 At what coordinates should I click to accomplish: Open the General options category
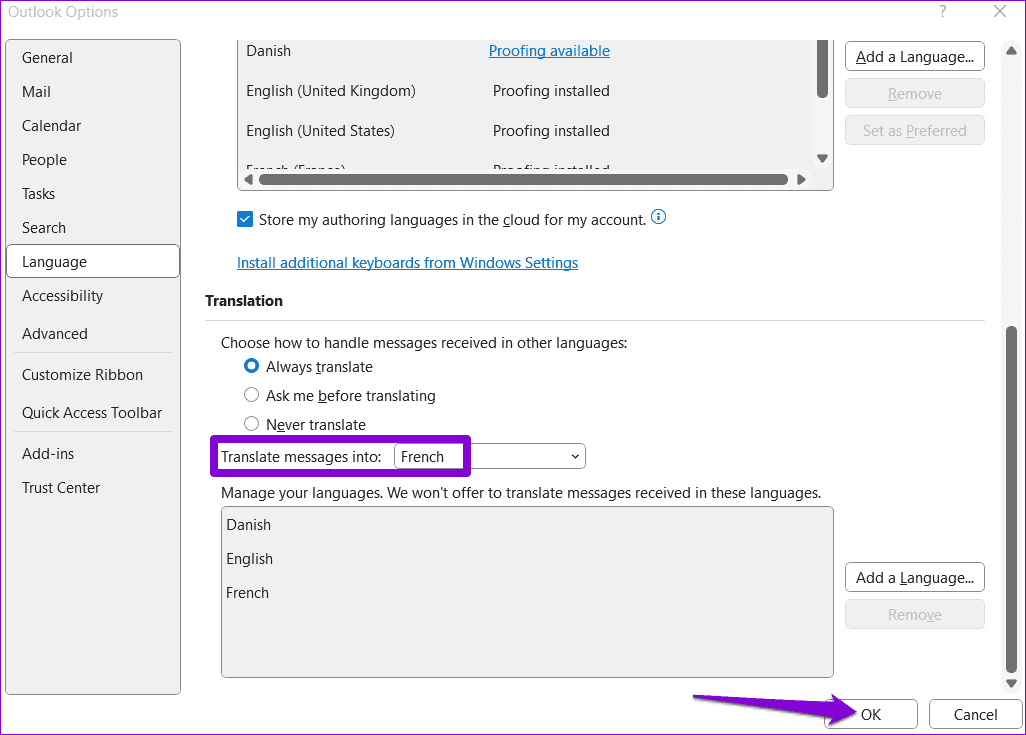point(93,58)
